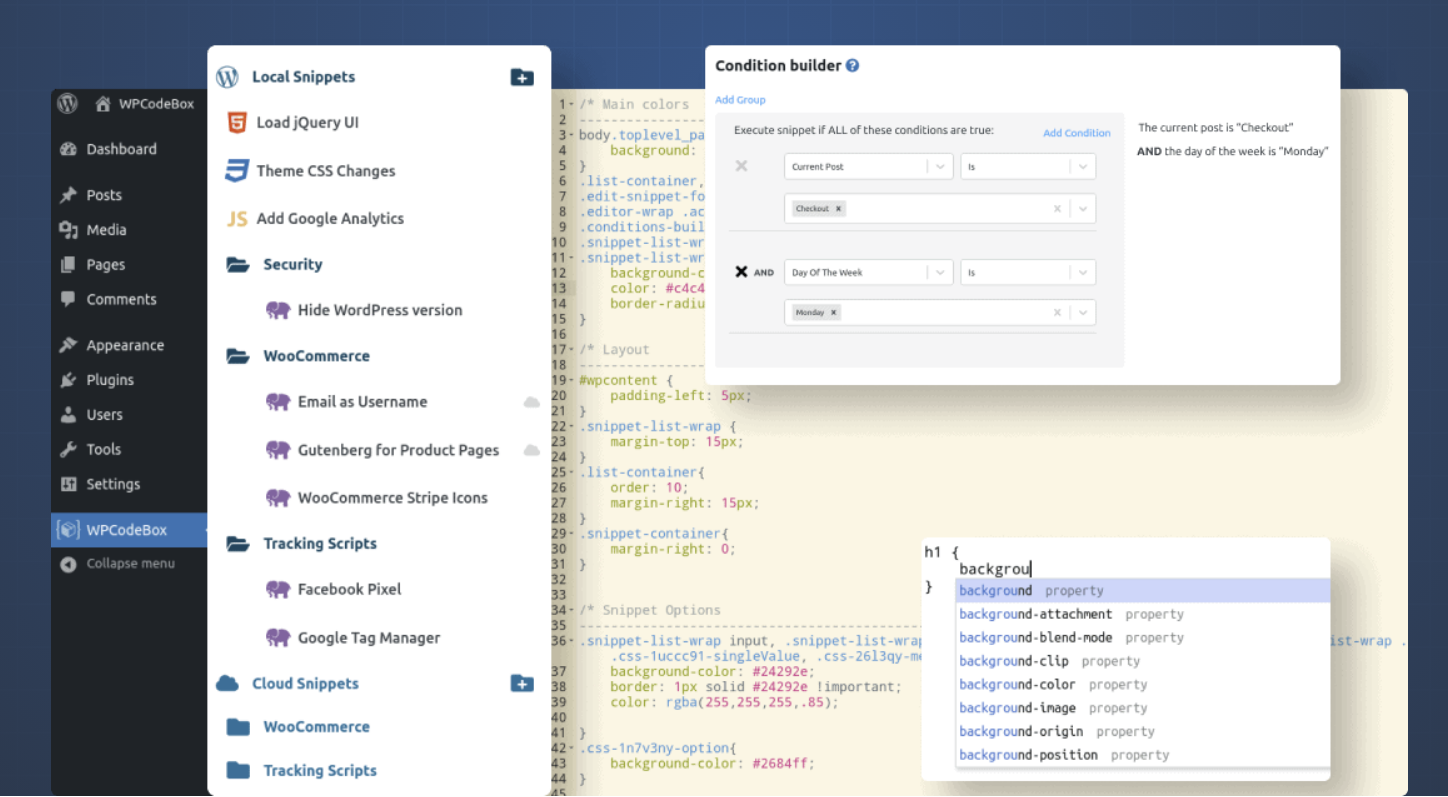Open Settings admin menu
Screen dimensions: 1448x797
pyautogui.click(x=113, y=484)
